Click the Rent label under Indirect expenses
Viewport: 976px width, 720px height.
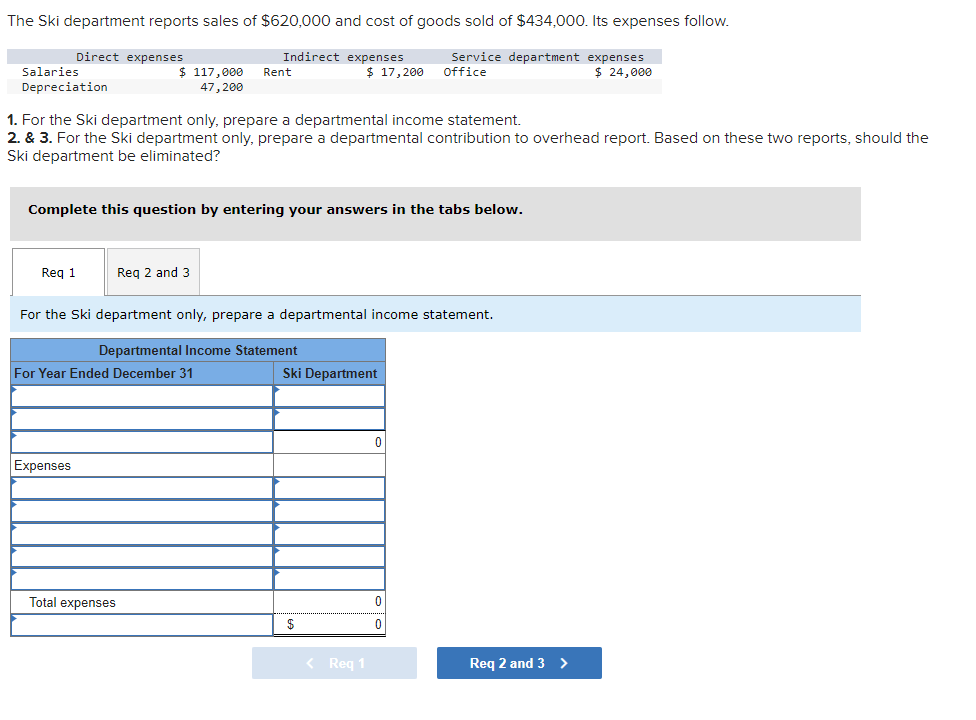pos(278,72)
